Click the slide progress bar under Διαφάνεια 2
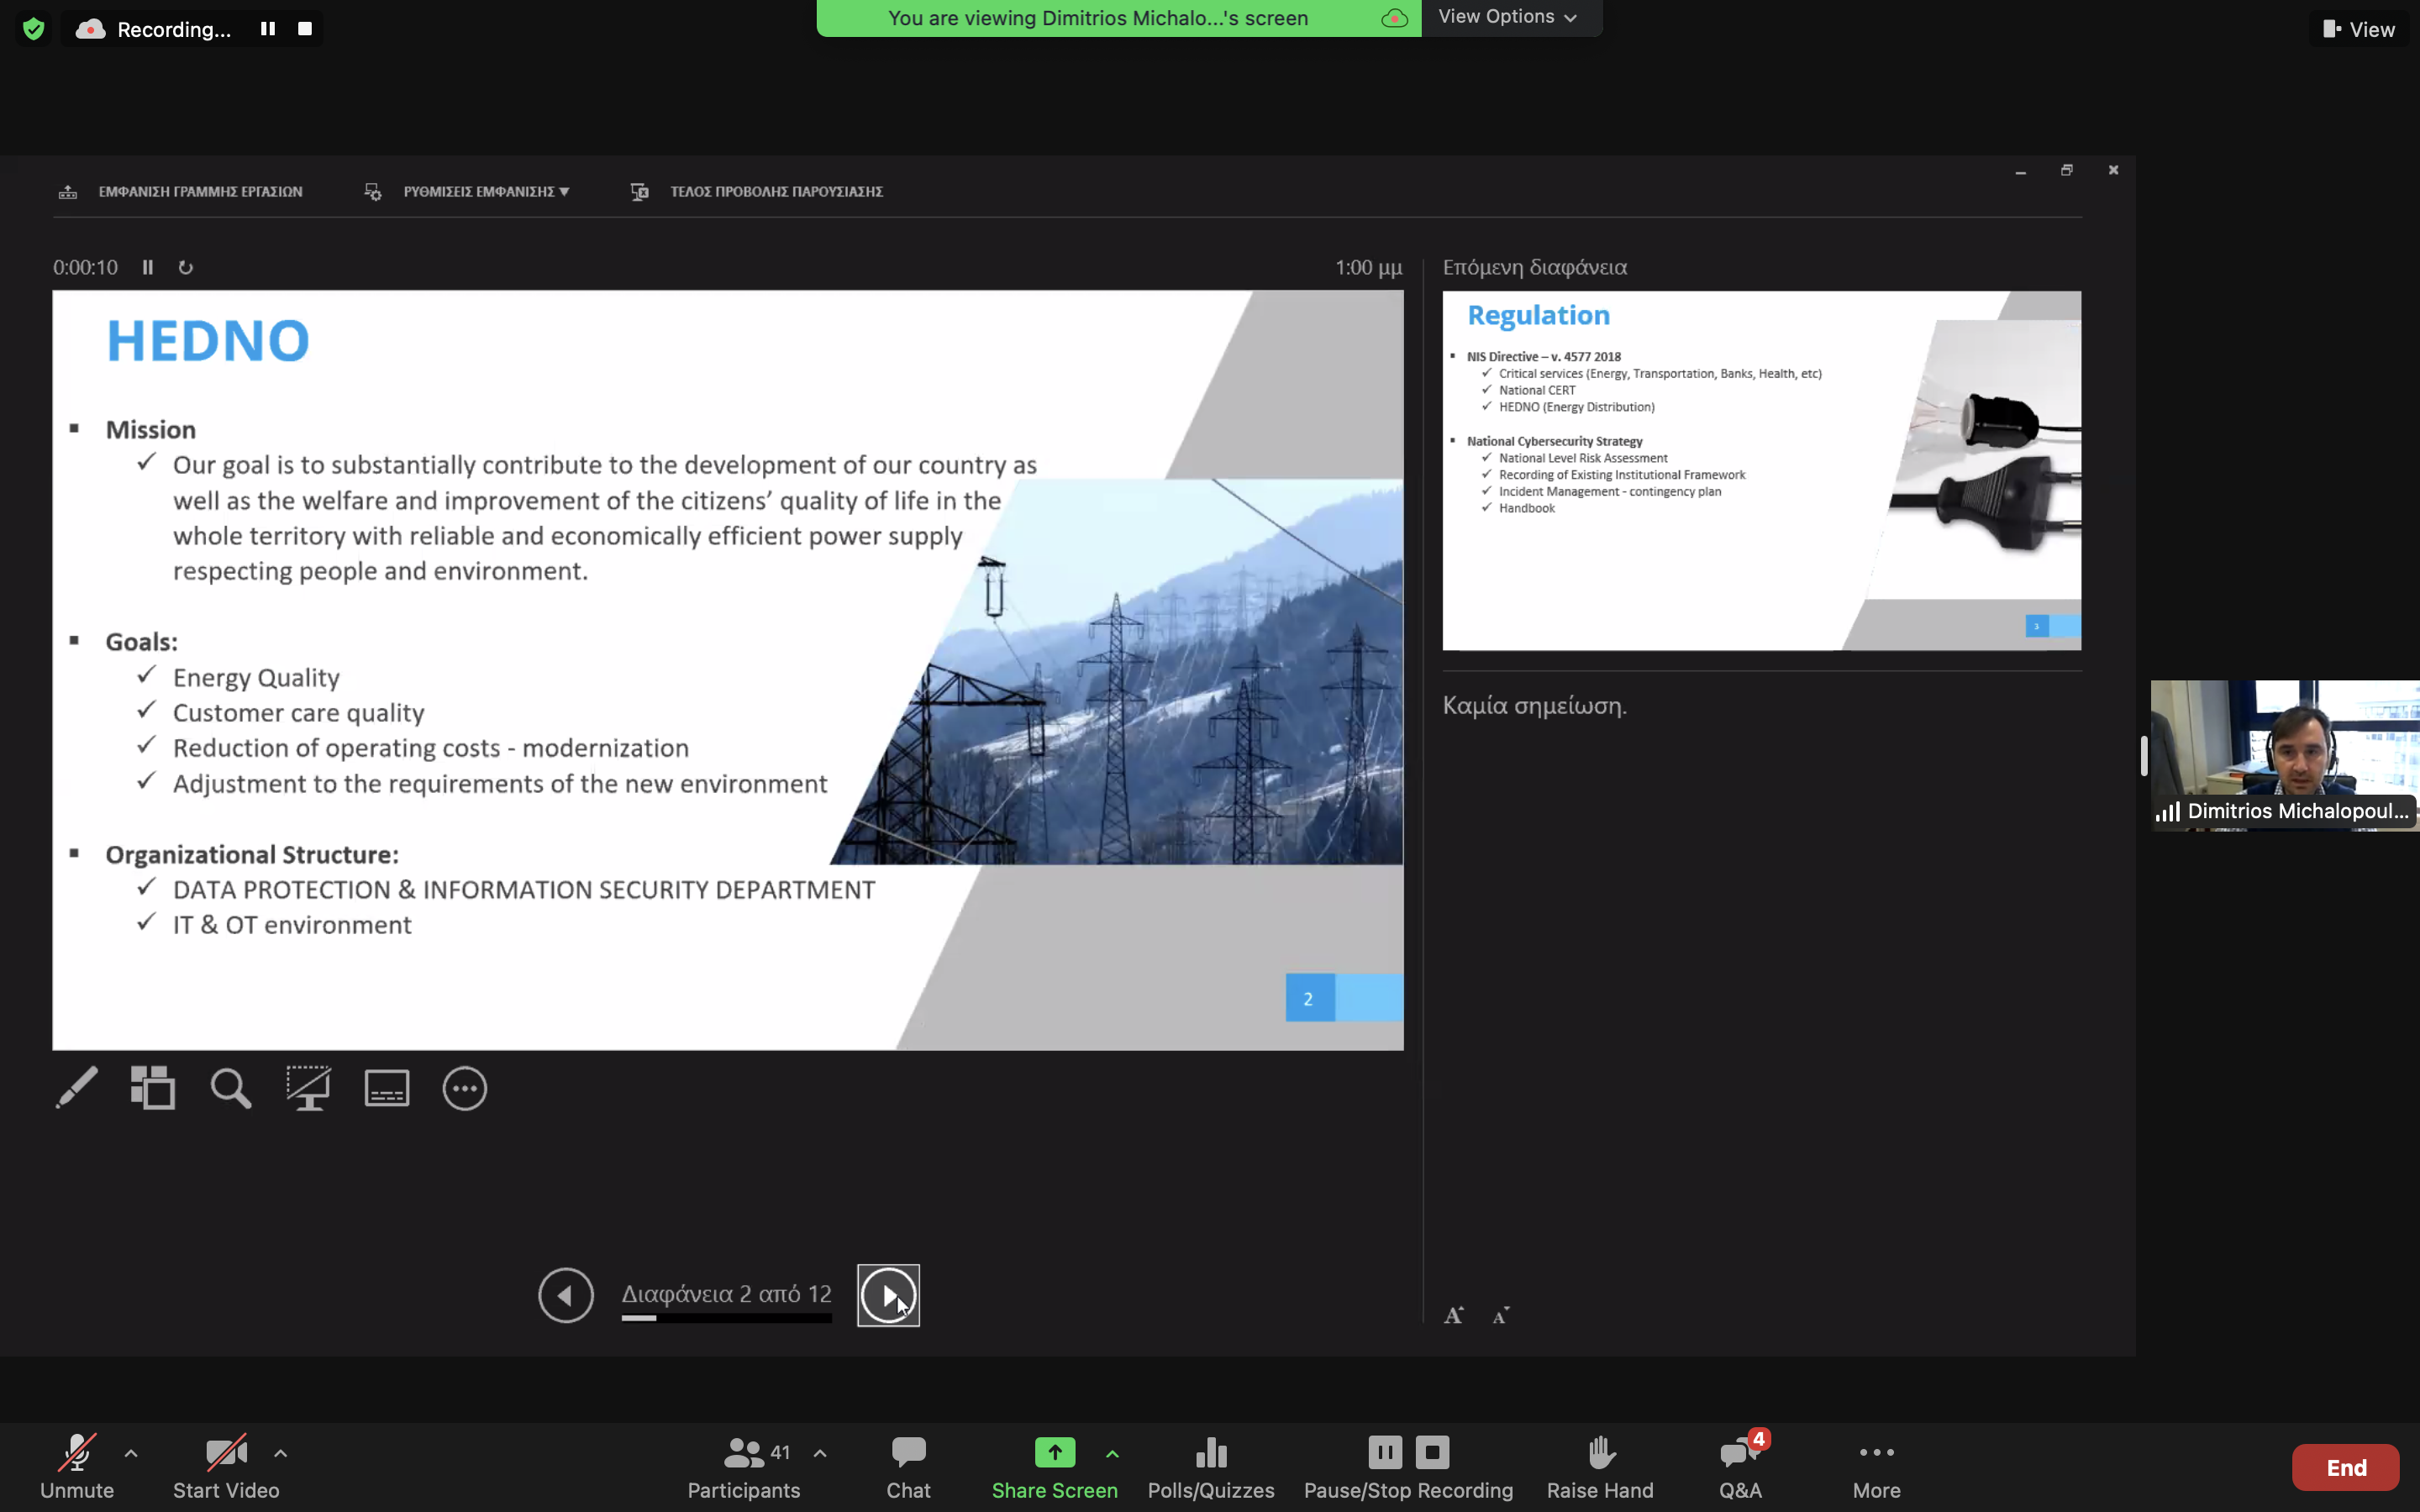Screen dimensions: 2420x1512 726,1318
